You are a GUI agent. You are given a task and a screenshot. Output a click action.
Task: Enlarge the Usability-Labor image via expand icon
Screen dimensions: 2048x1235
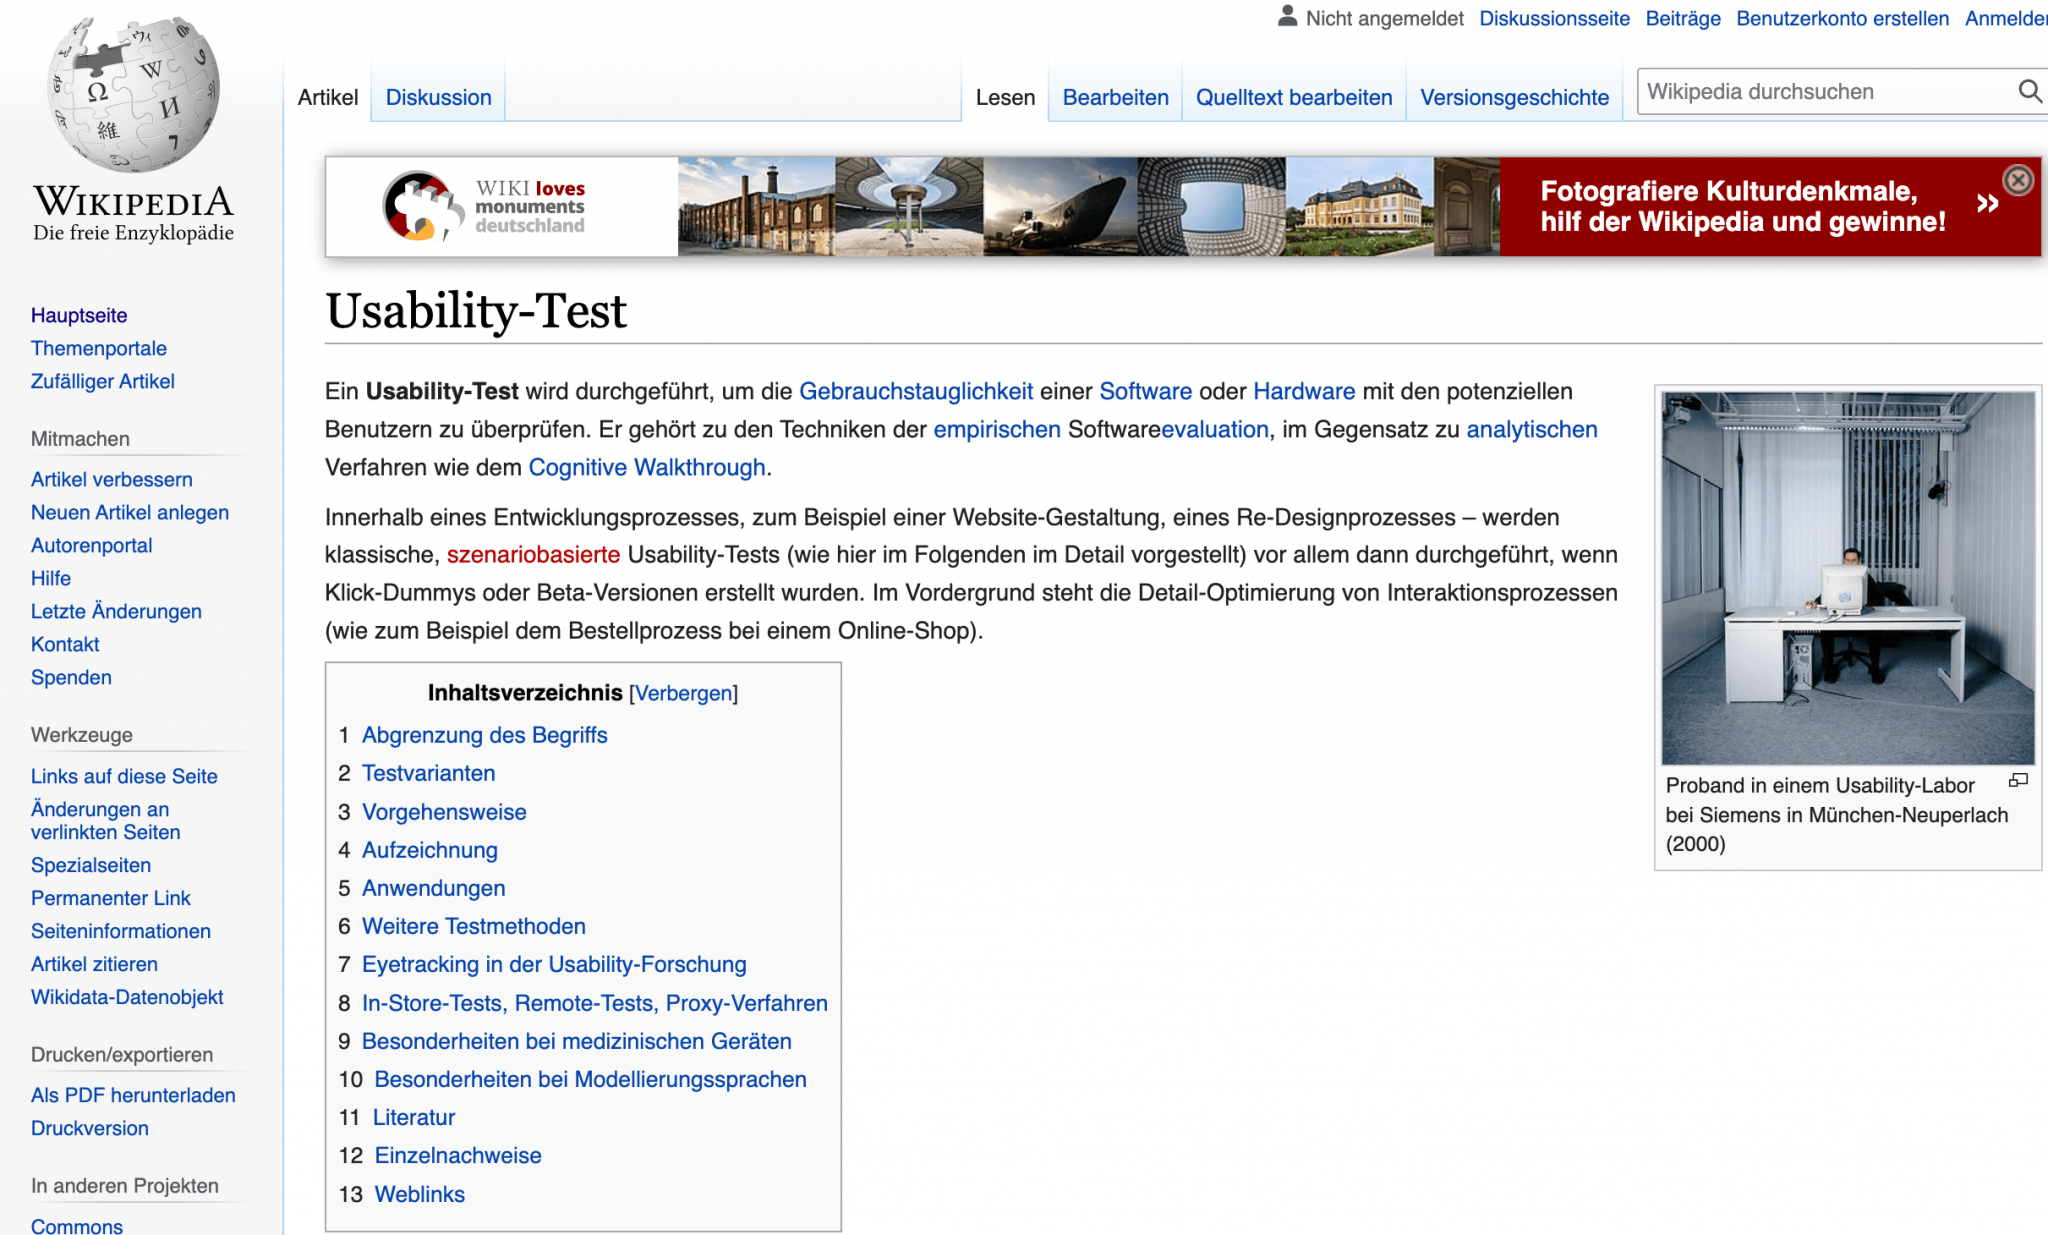[2017, 780]
